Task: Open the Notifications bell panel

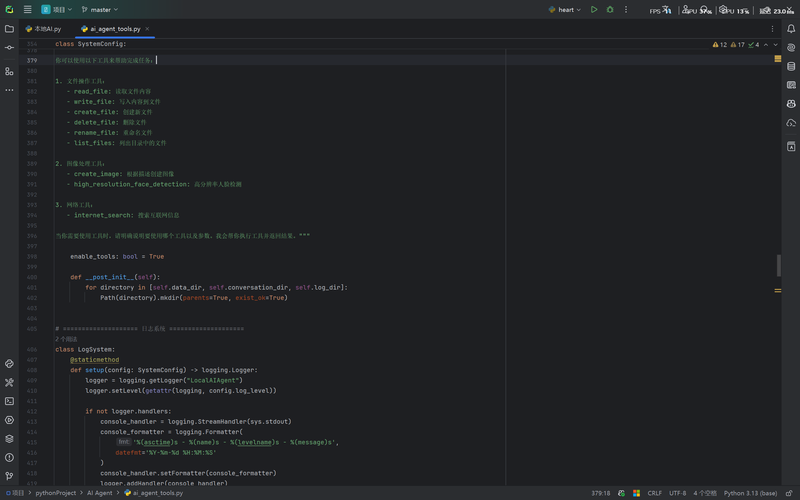Action: tap(791, 29)
